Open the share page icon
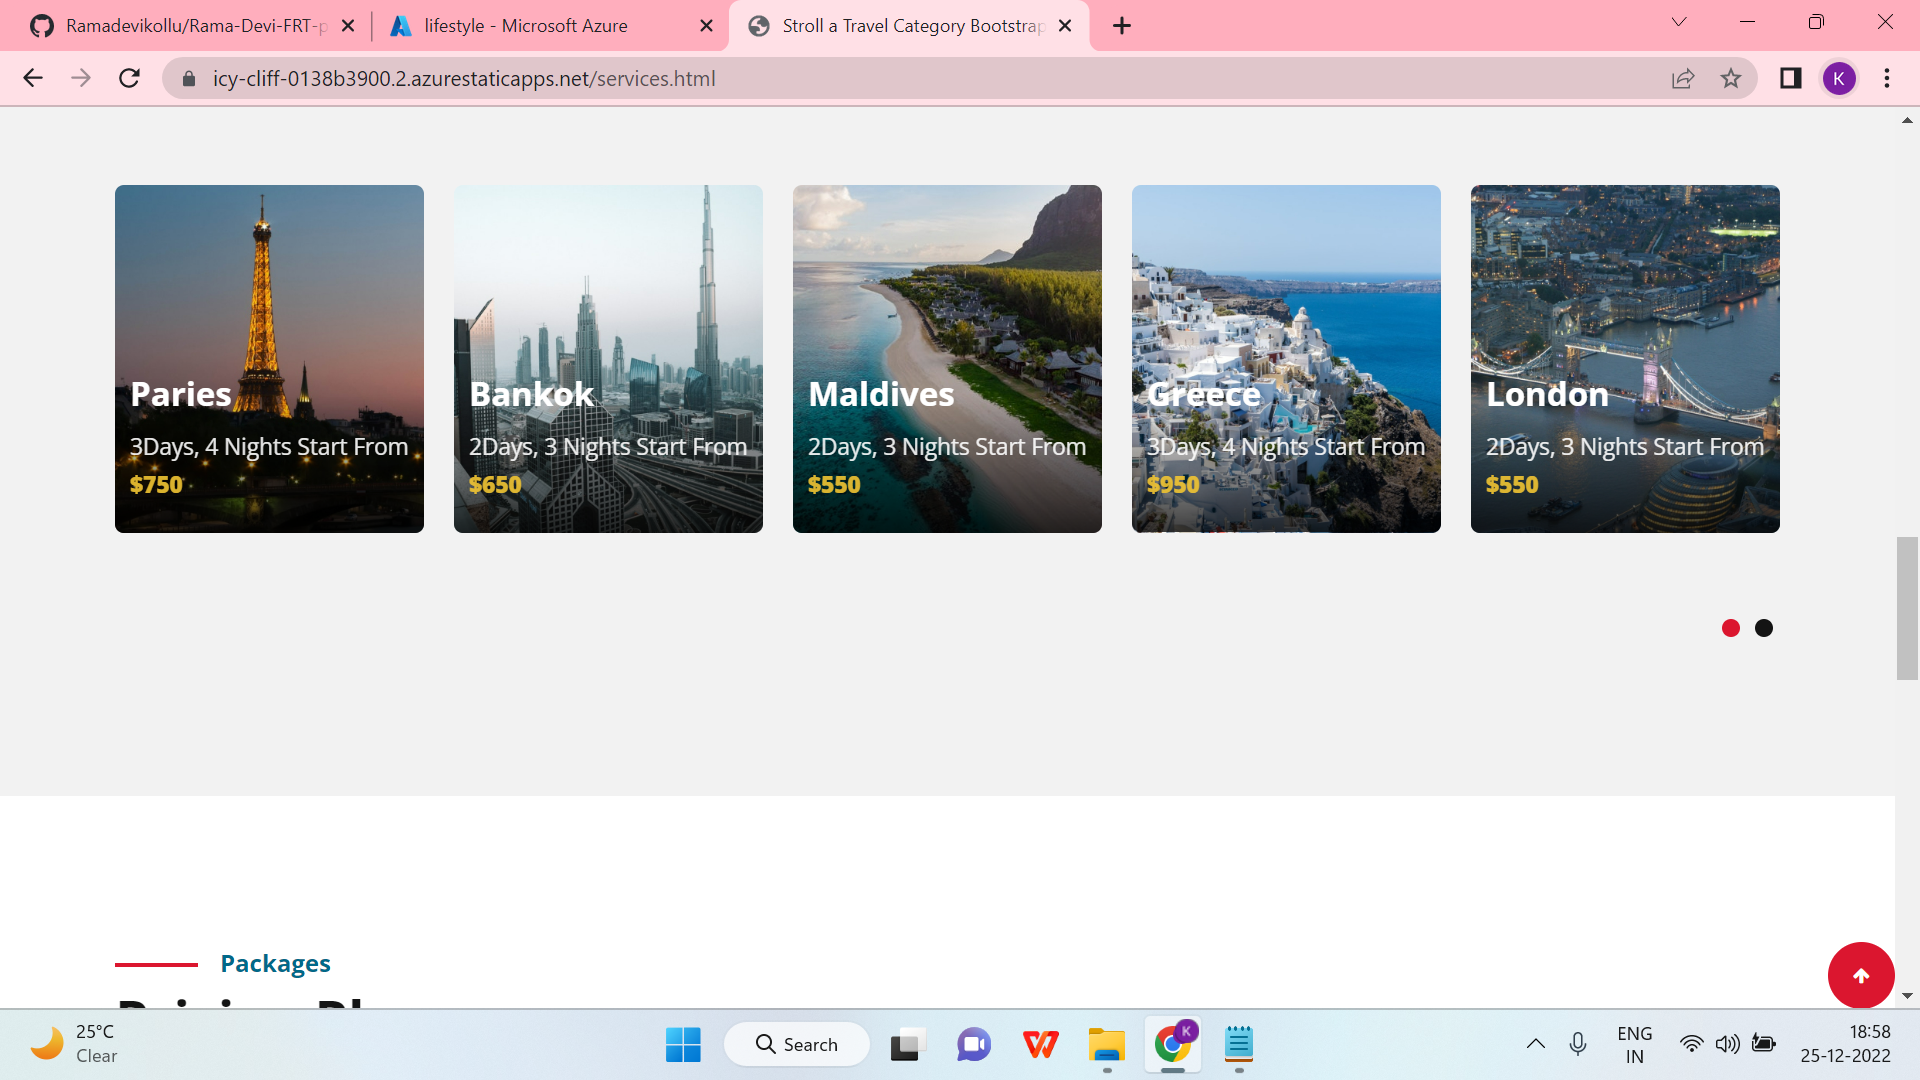The image size is (1920, 1080). tap(1683, 78)
